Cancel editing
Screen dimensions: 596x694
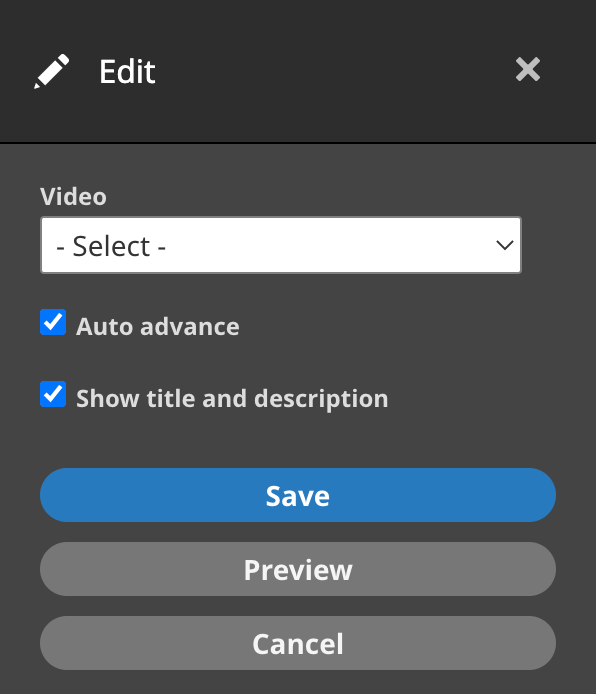298,643
